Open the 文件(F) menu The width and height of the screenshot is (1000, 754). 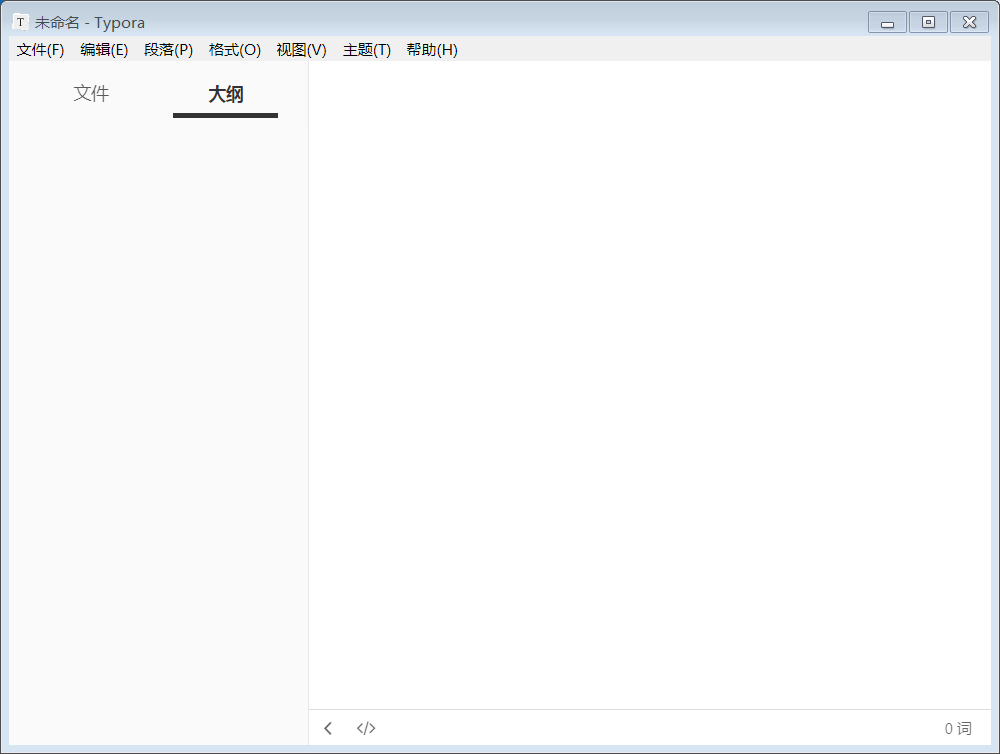click(x=39, y=50)
